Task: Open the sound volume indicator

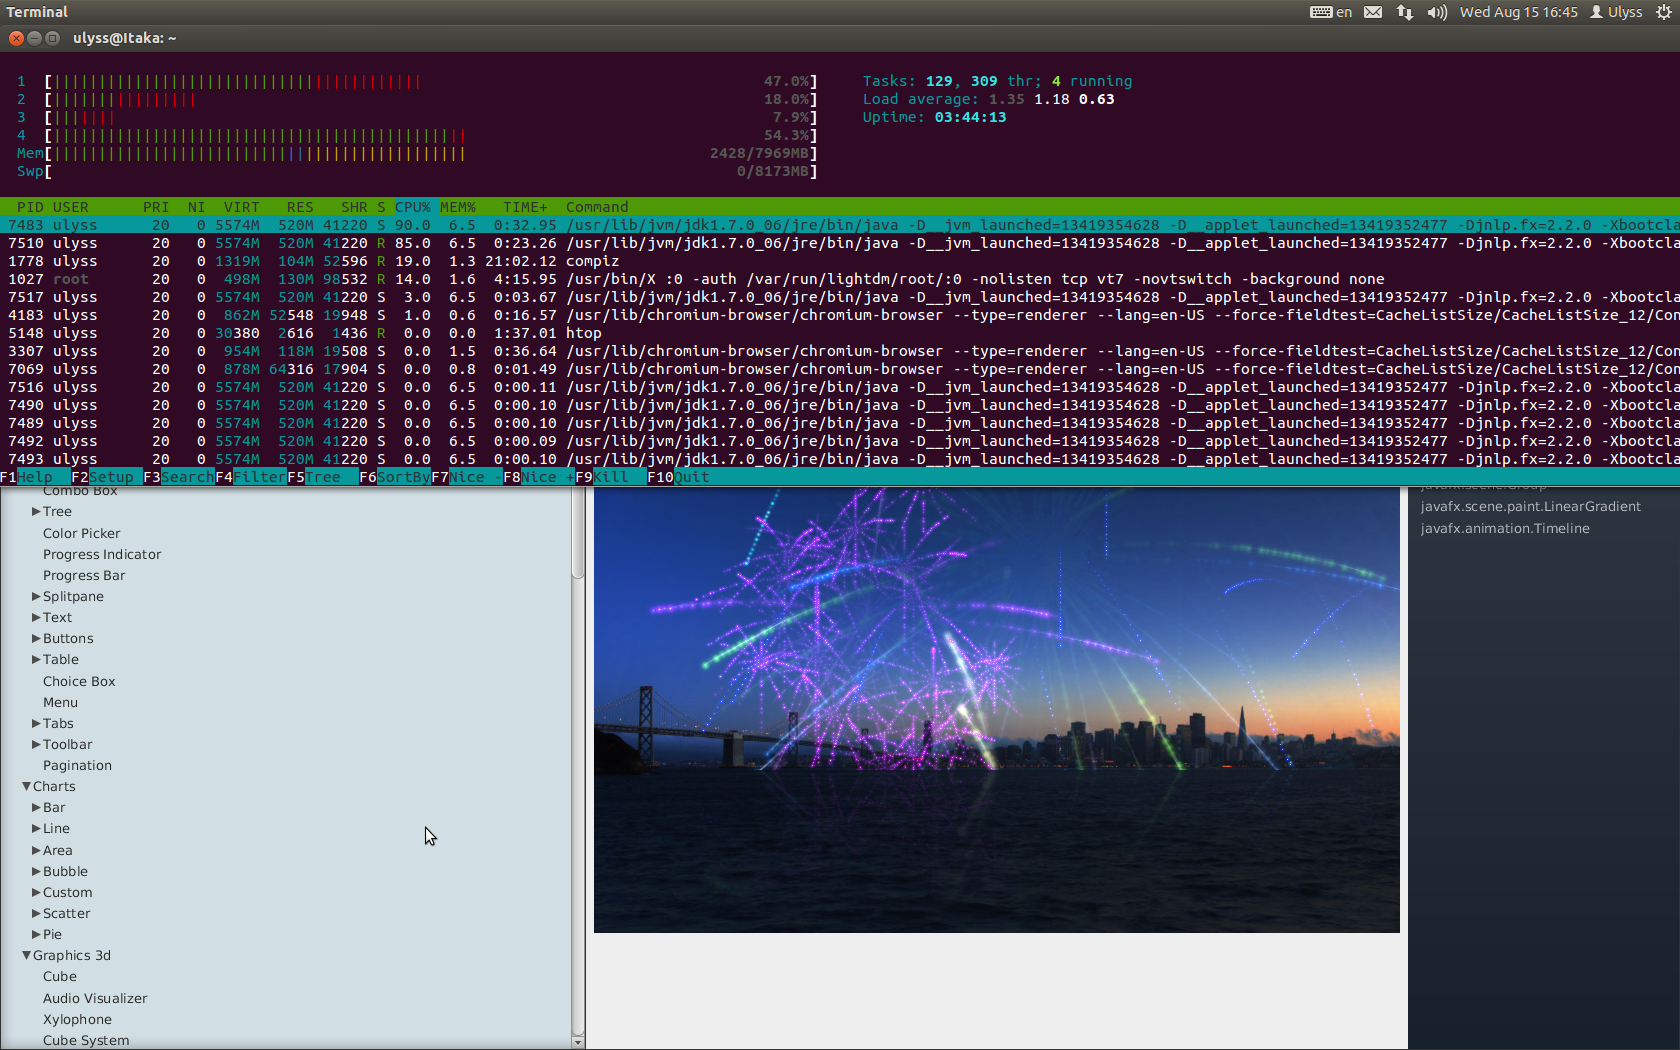Action: pyautogui.click(x=1437, y=12)
